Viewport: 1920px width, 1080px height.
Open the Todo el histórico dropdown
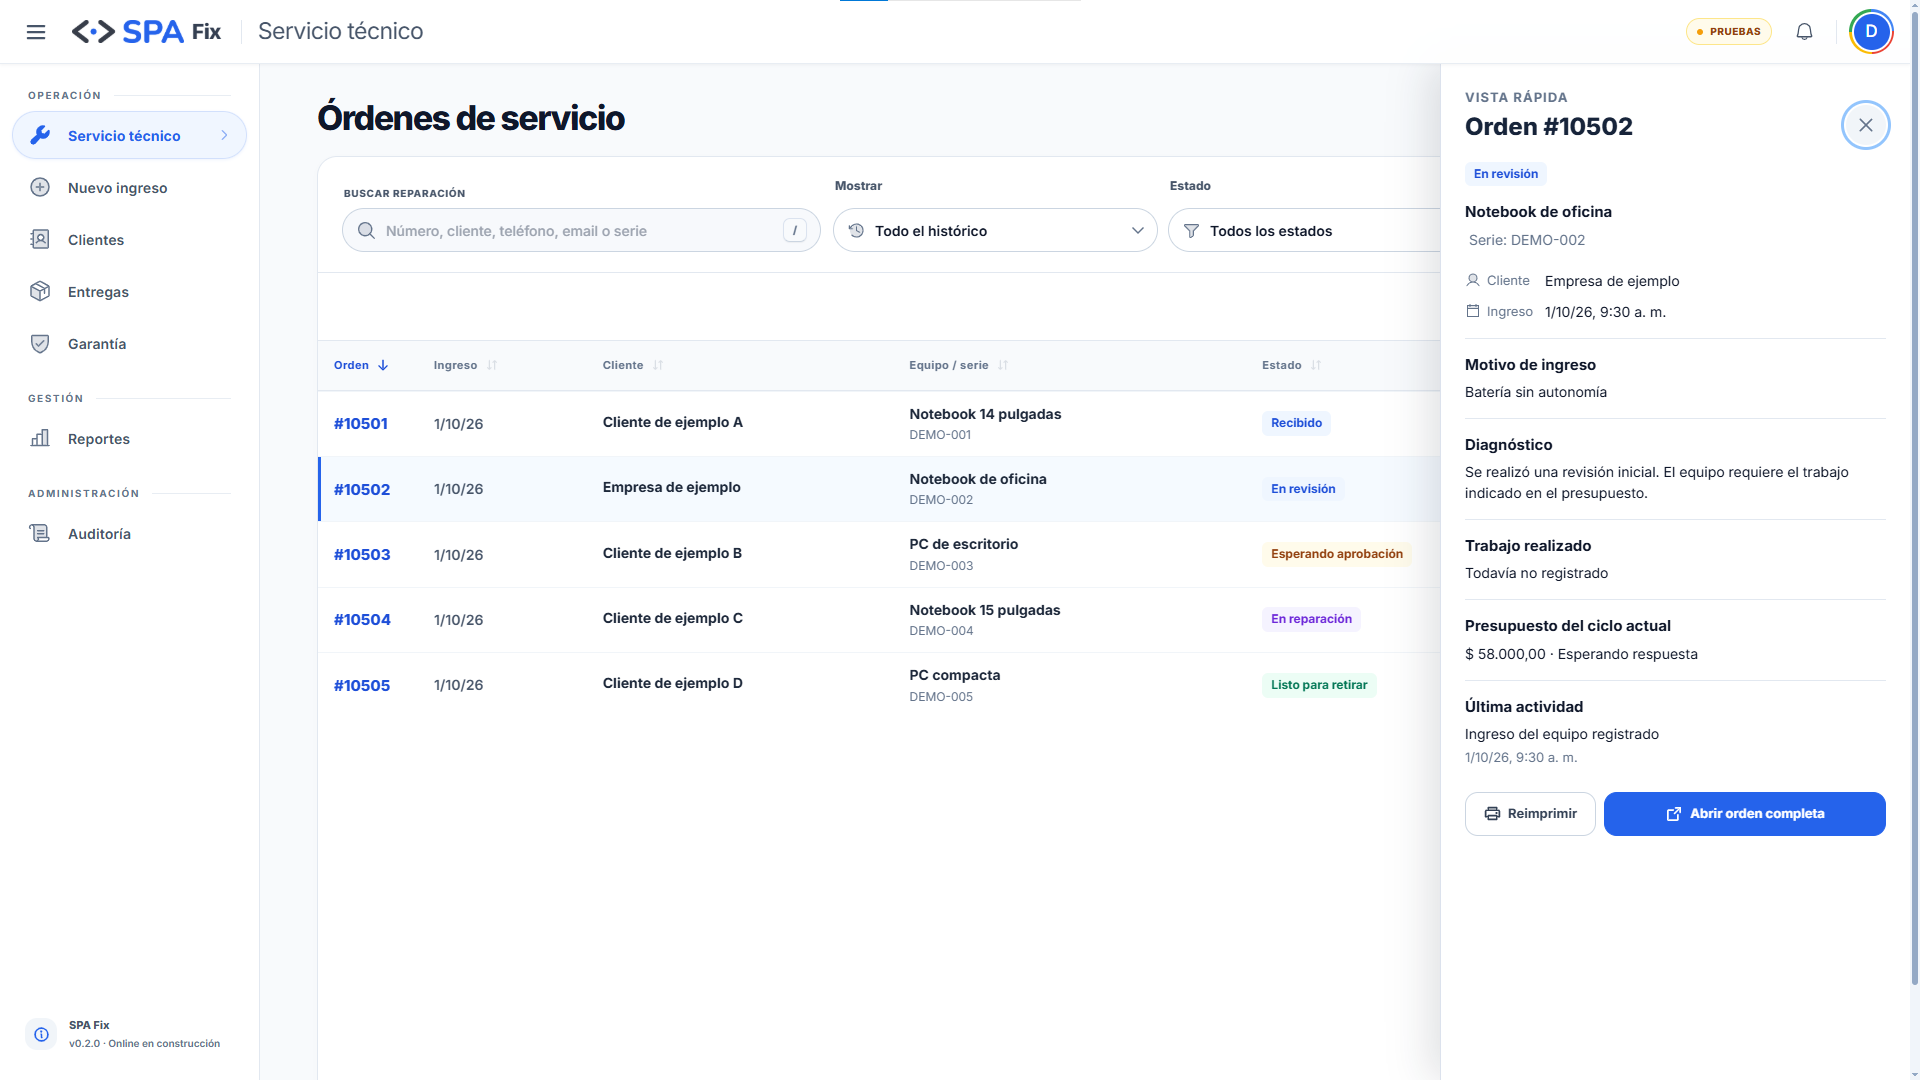[995, 230]
